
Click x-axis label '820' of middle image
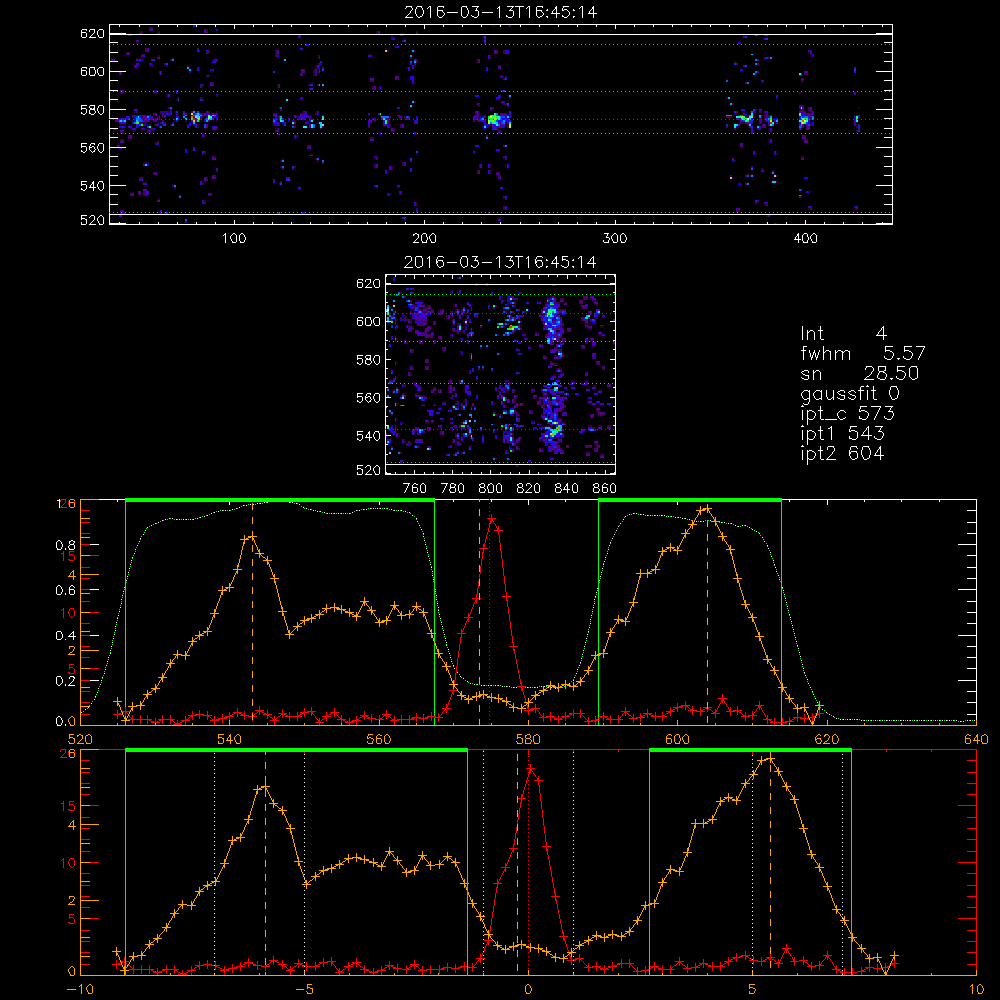[529, 489]
